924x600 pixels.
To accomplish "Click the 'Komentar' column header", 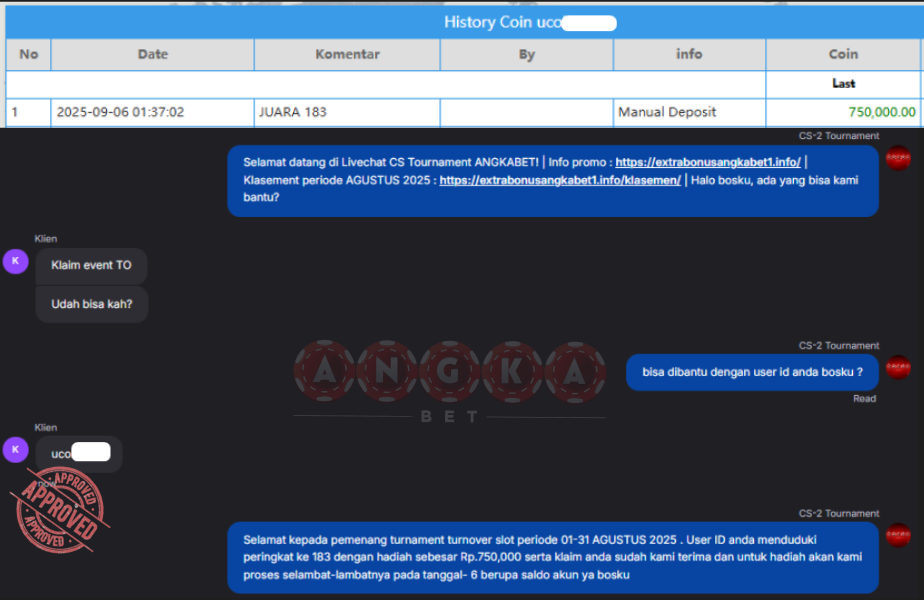I will point(347,55).
